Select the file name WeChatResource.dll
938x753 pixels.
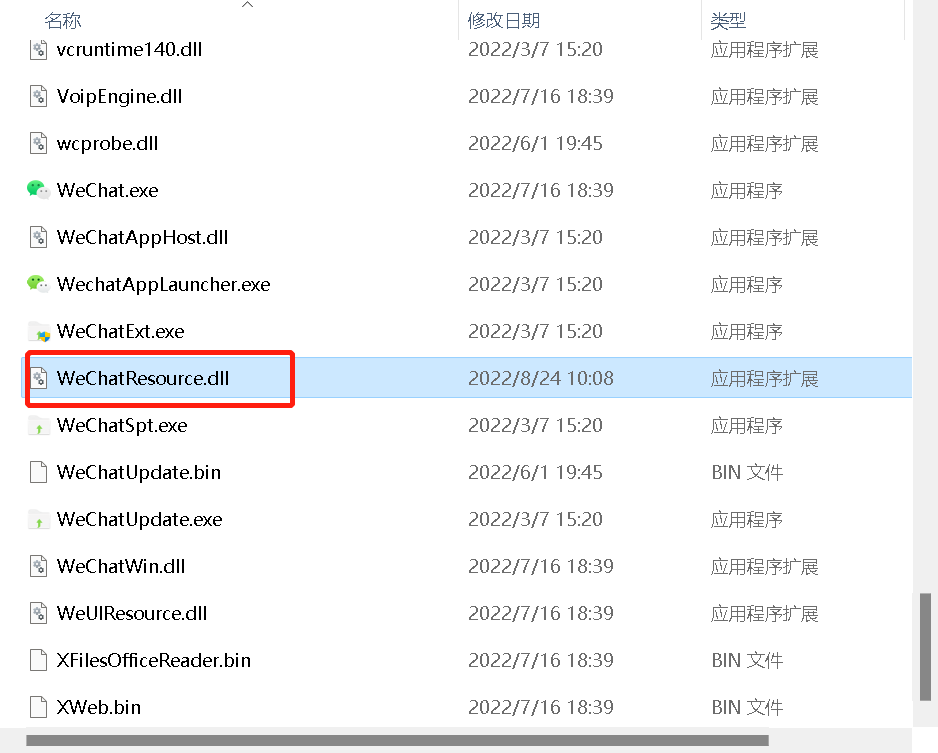tap(143, 378)
